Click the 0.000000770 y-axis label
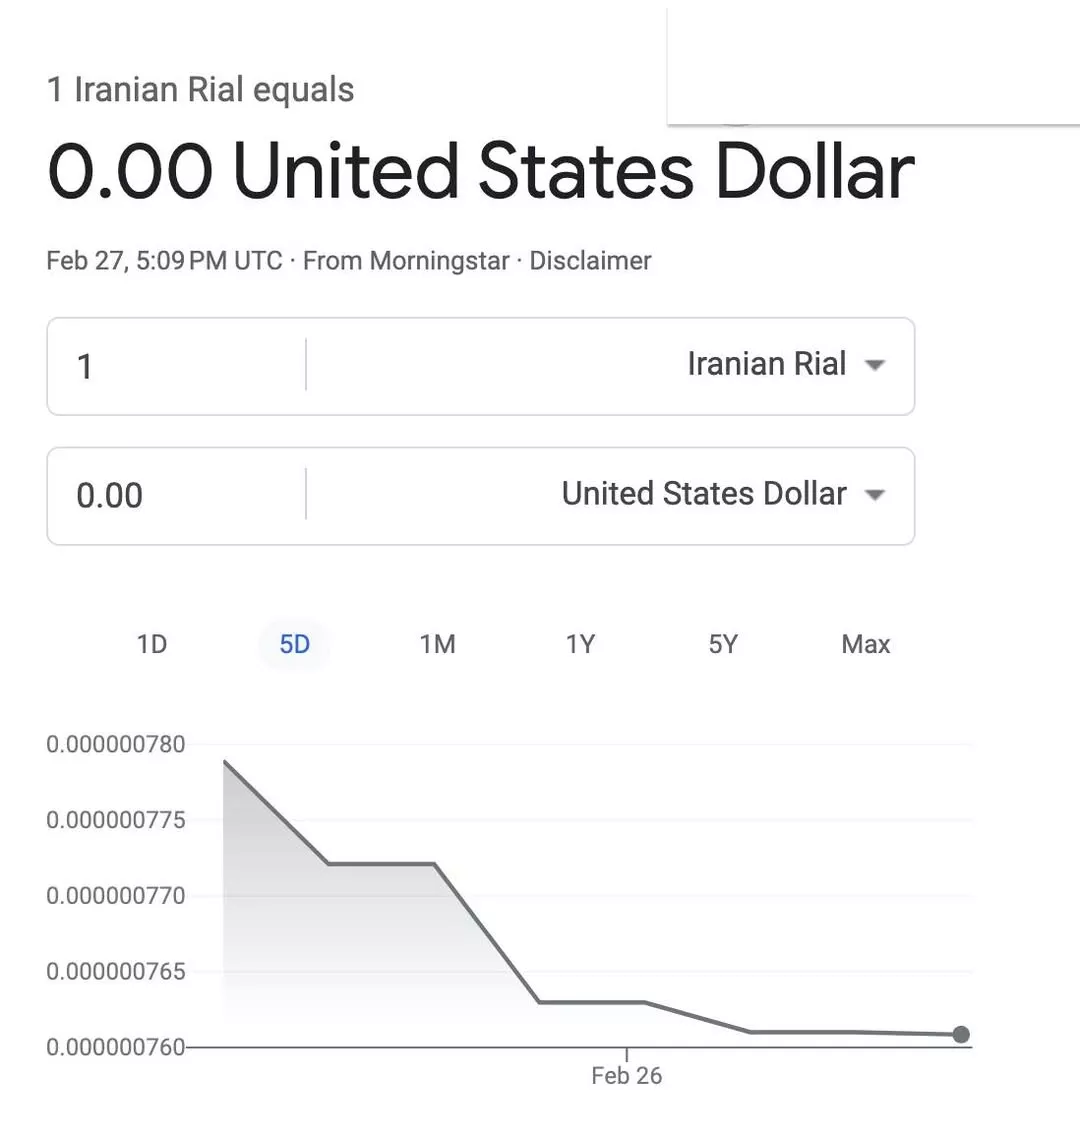Viewport: 1080px width, 1137px height. (x=116, y=896)
